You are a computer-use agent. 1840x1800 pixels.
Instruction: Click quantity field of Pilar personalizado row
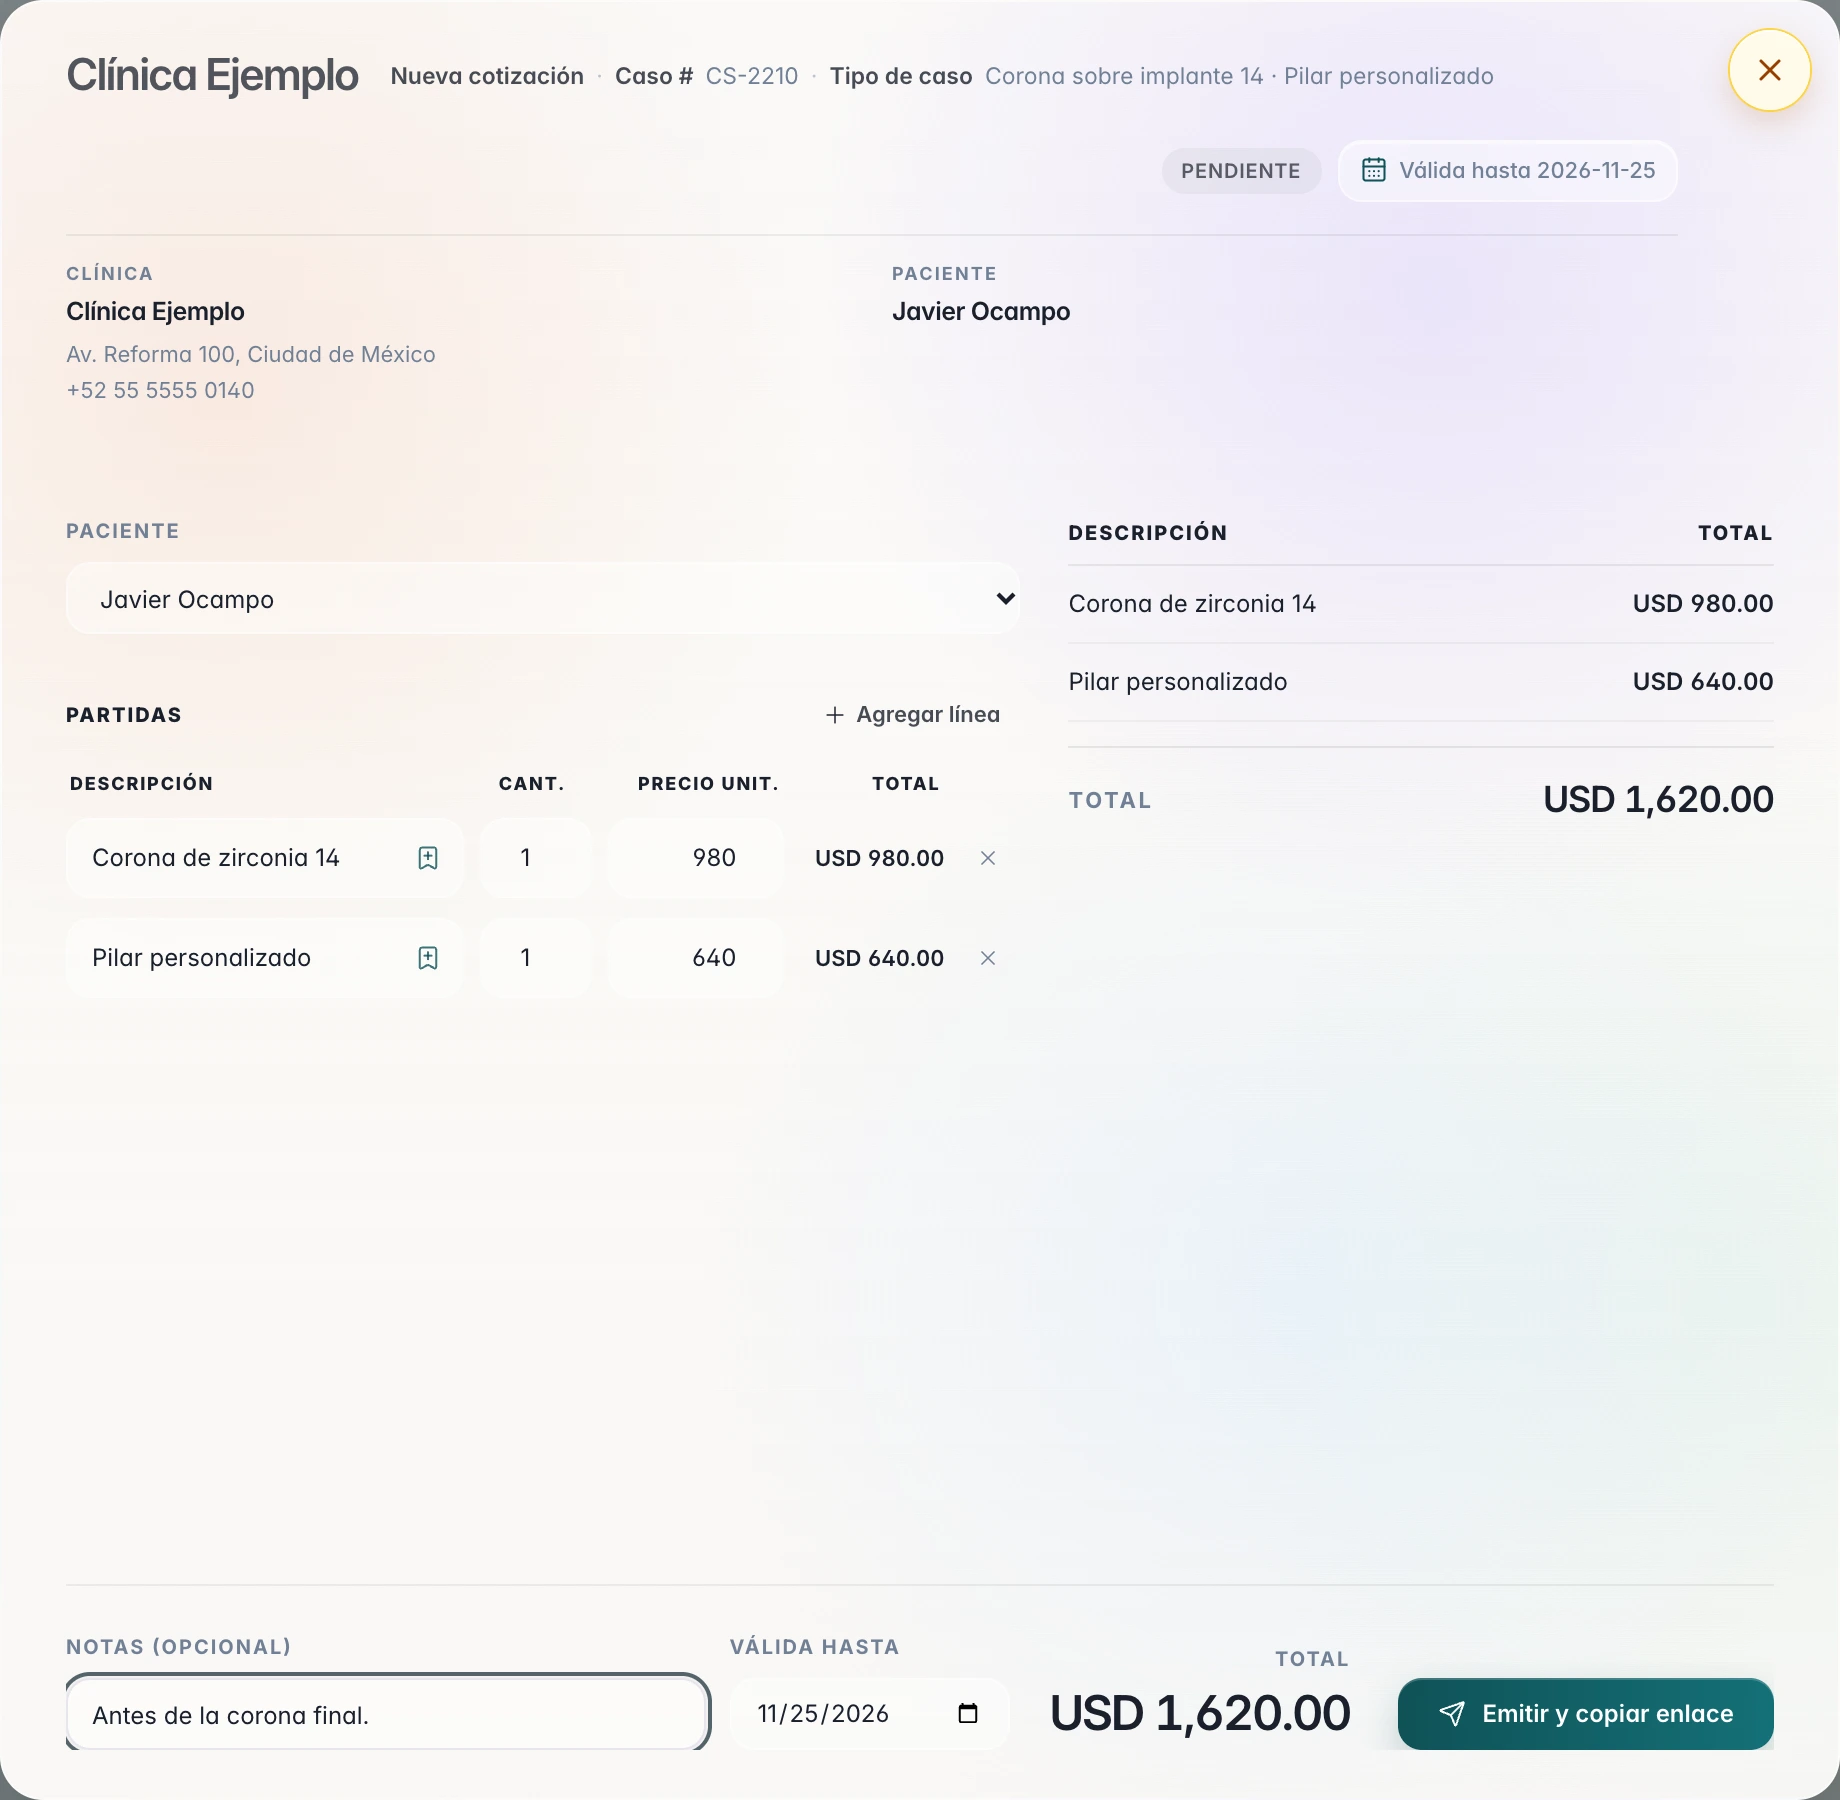(535, 958)
